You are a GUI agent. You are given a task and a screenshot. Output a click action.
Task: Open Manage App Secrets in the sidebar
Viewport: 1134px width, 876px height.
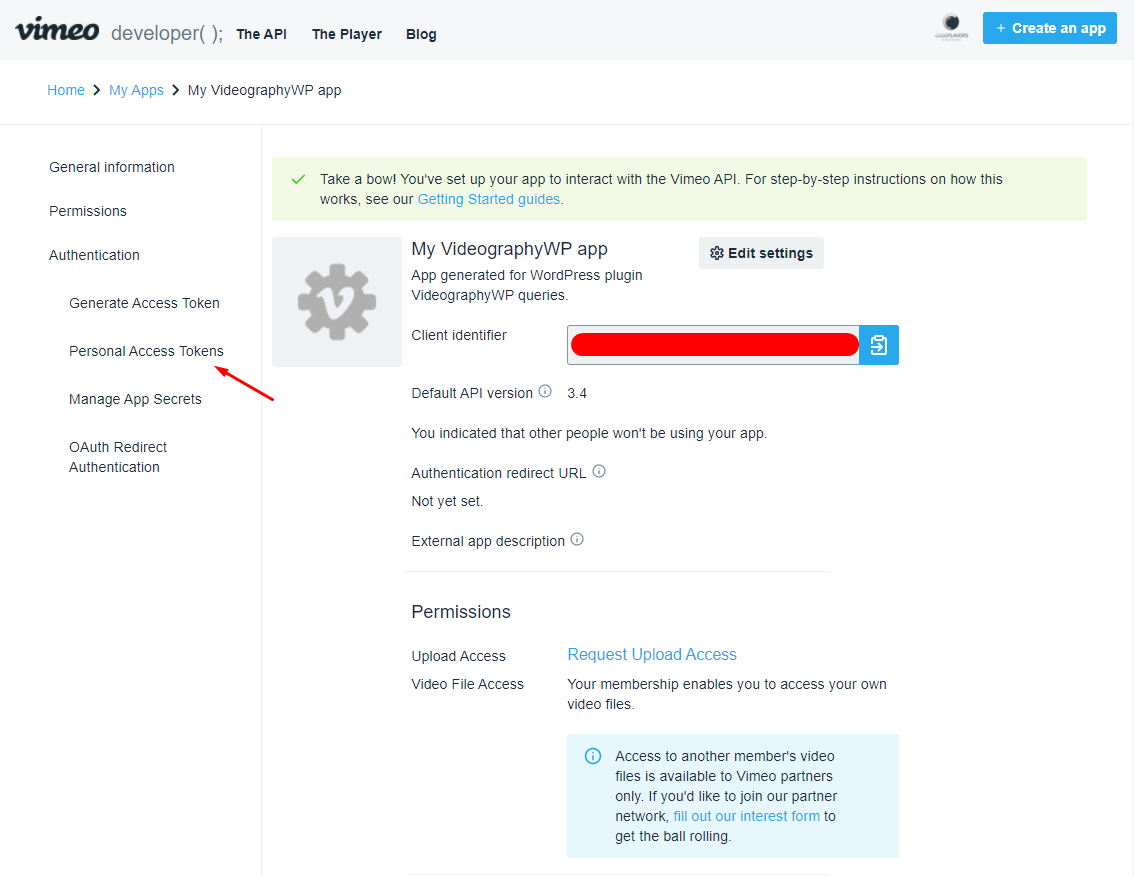pyautogui.click(x=135, y=399)
